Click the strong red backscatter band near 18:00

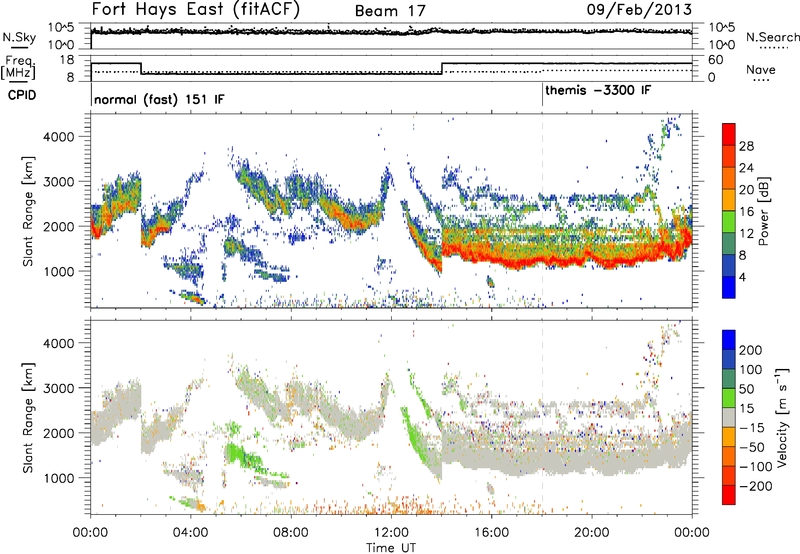[x=542, y=261]
